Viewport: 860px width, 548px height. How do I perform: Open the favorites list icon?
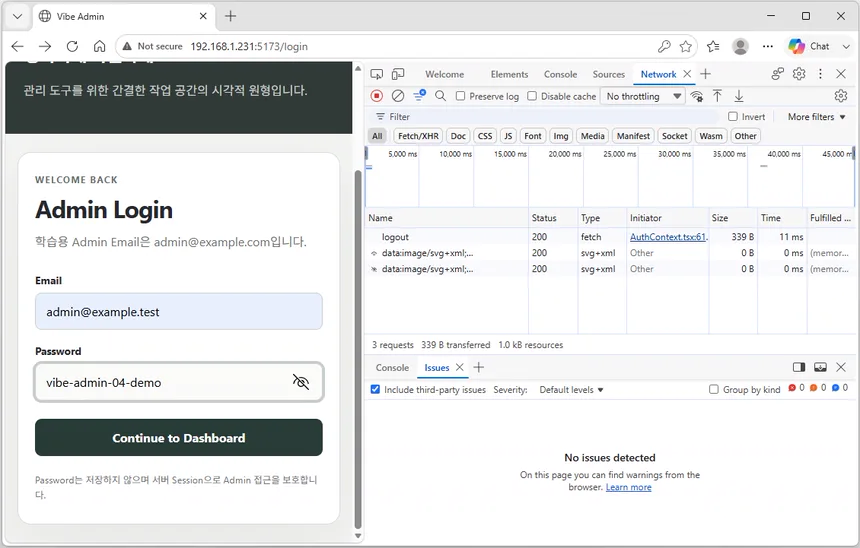coord(713,47)
